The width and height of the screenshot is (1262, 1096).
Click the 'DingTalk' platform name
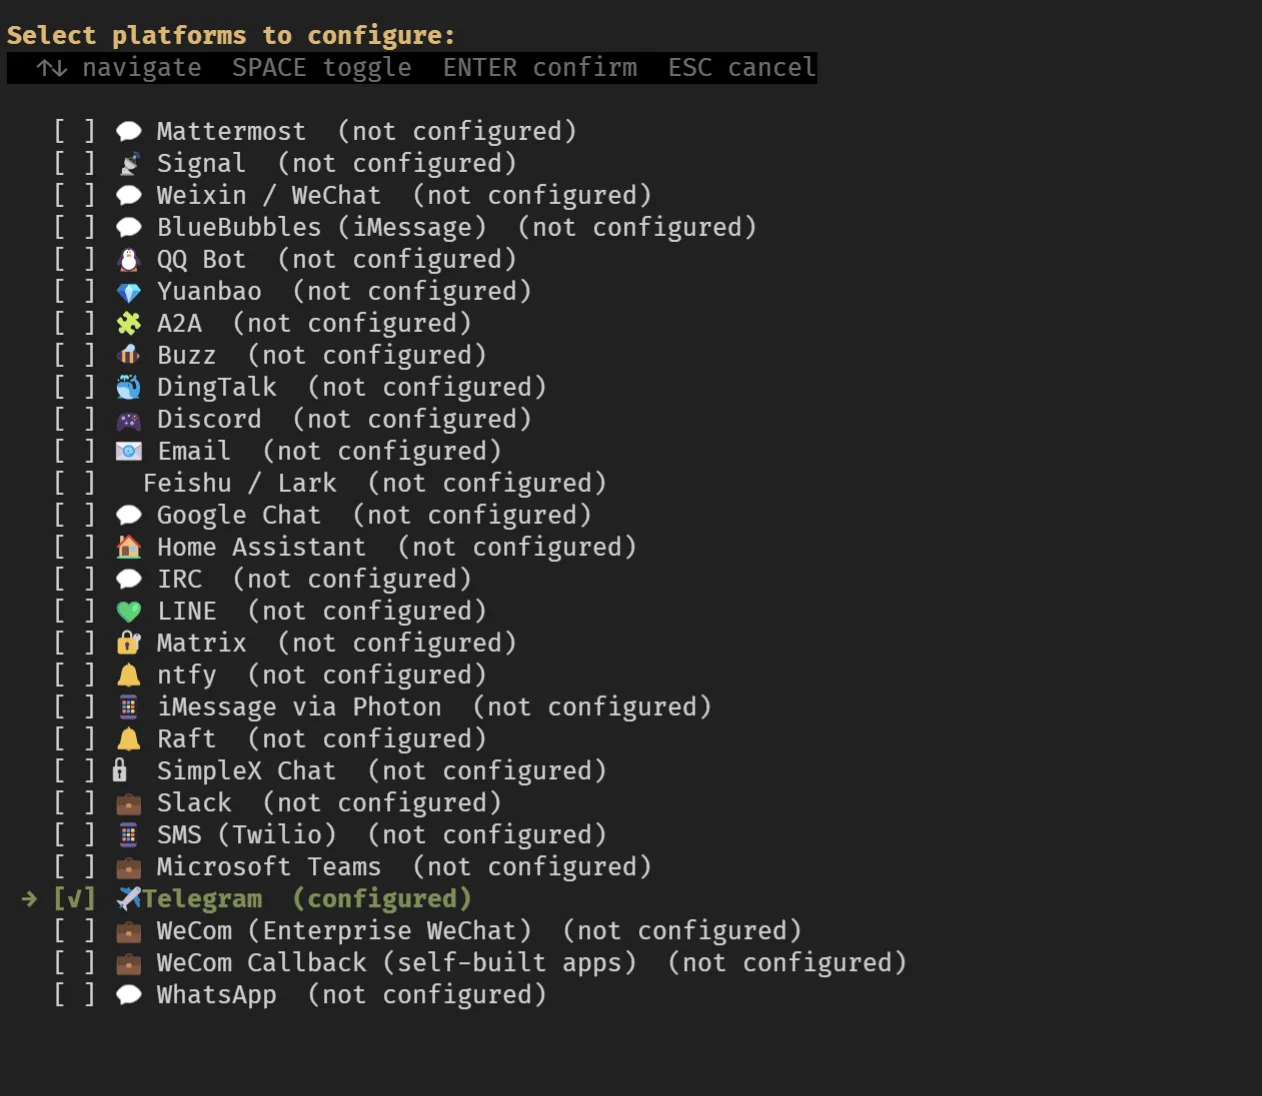[x=217, y=387]
